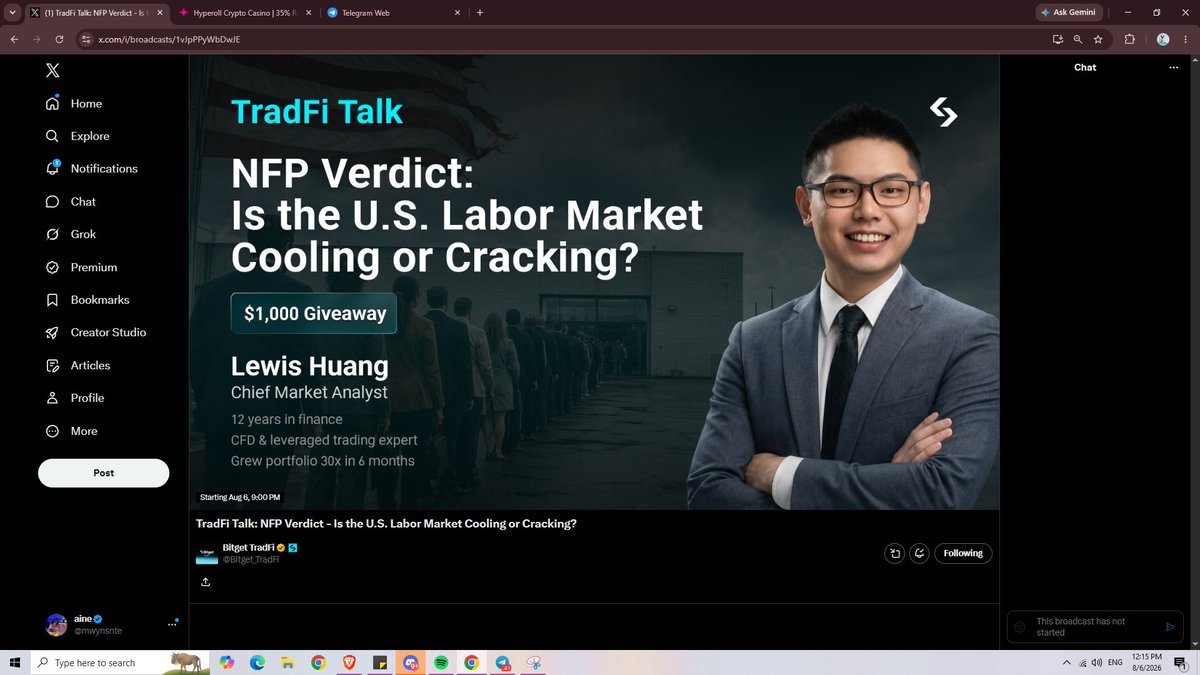Bookmark page with the star icon
Viewport: 1200px width, 675px height.
click(x=1098, y=39)
